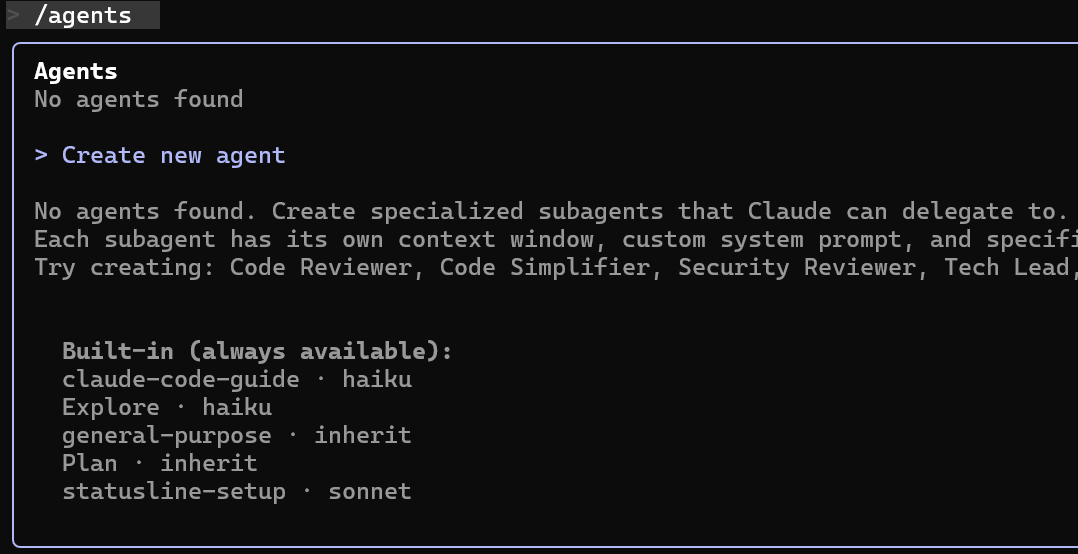Click the bold Agents panel heading
Screen dimensions: 1078x554
tap(76, 72)
